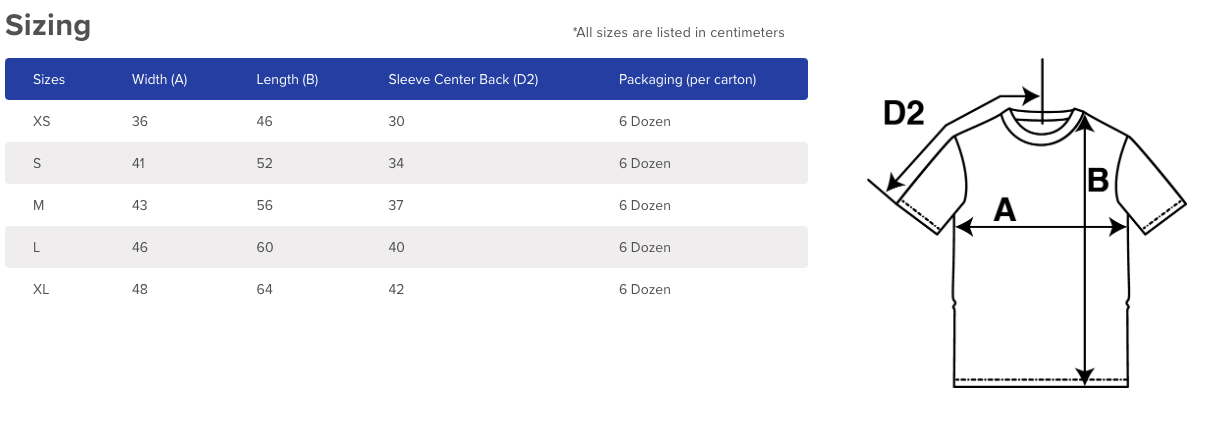This screenshot has width=1224, height=444.
Task: Select the XL size row label
Action: pos(41,289)
